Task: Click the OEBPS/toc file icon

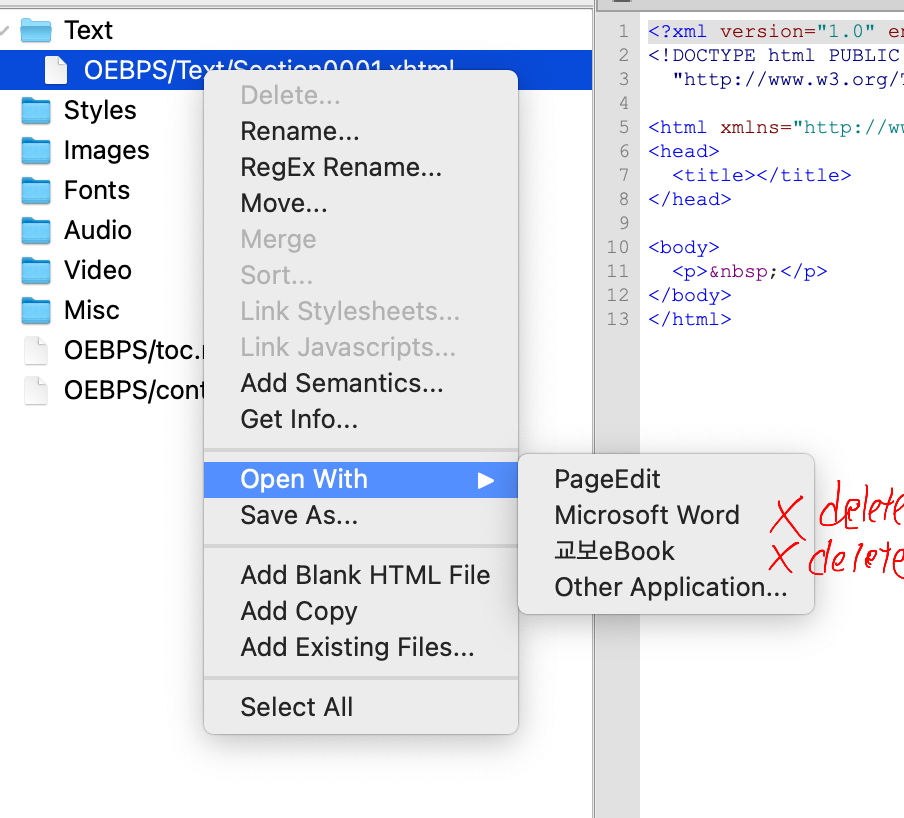Action: pos(36,350)
